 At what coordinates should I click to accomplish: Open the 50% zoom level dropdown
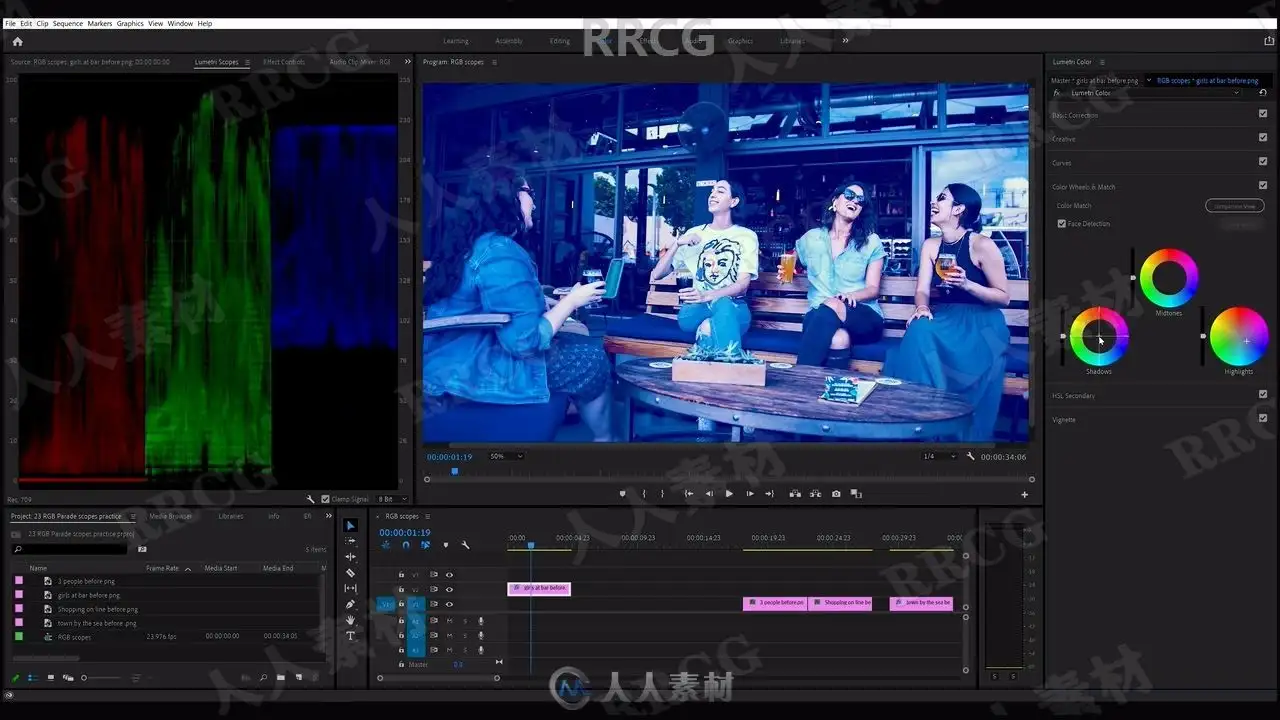[x=506, y=456]
